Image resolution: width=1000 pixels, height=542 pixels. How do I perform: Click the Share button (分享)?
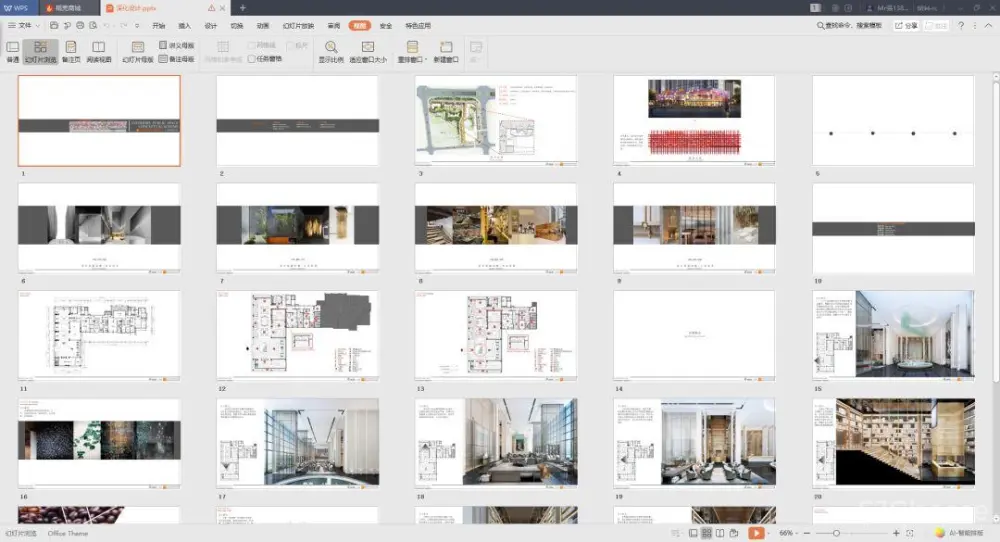pos(905,25)
